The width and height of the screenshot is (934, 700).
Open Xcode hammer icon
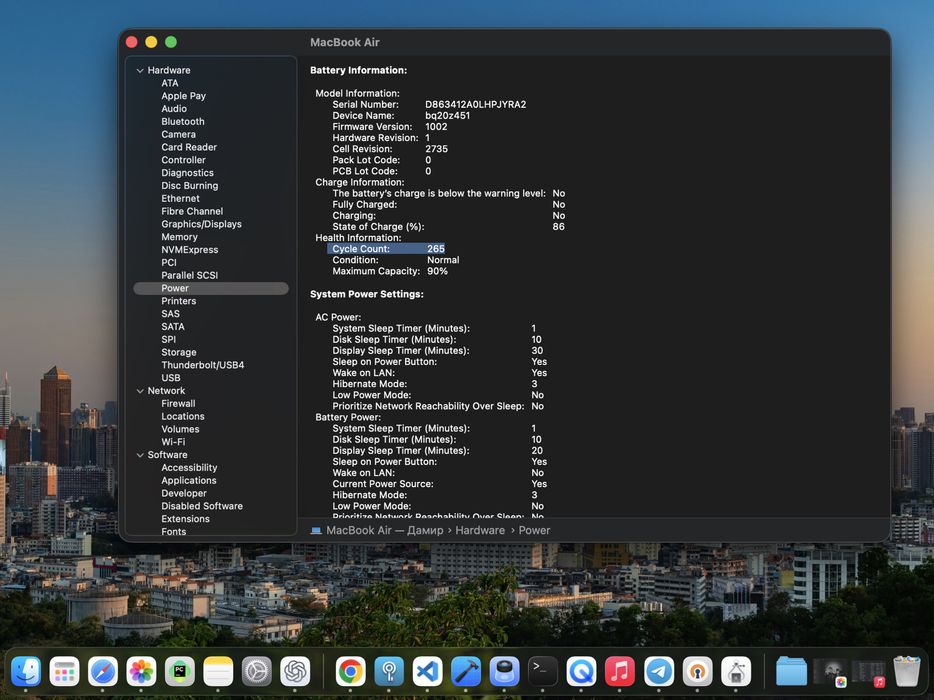click(466, 671)
